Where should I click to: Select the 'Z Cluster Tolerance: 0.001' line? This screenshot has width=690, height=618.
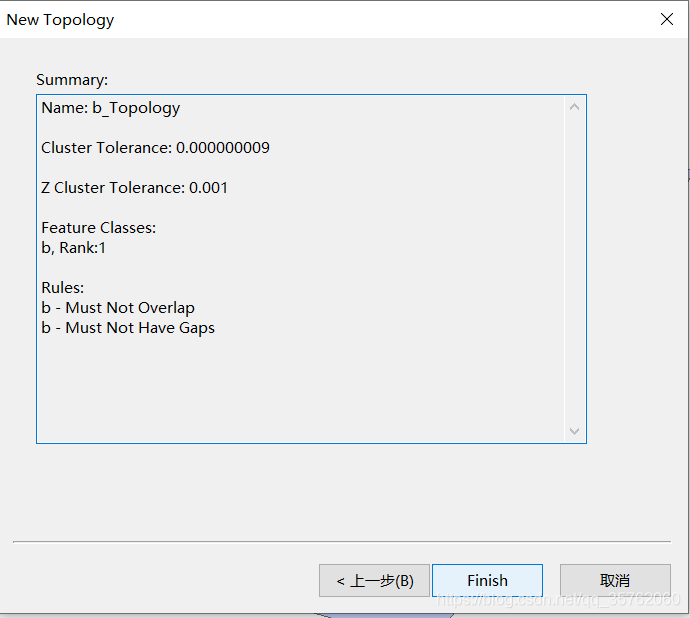134,188
